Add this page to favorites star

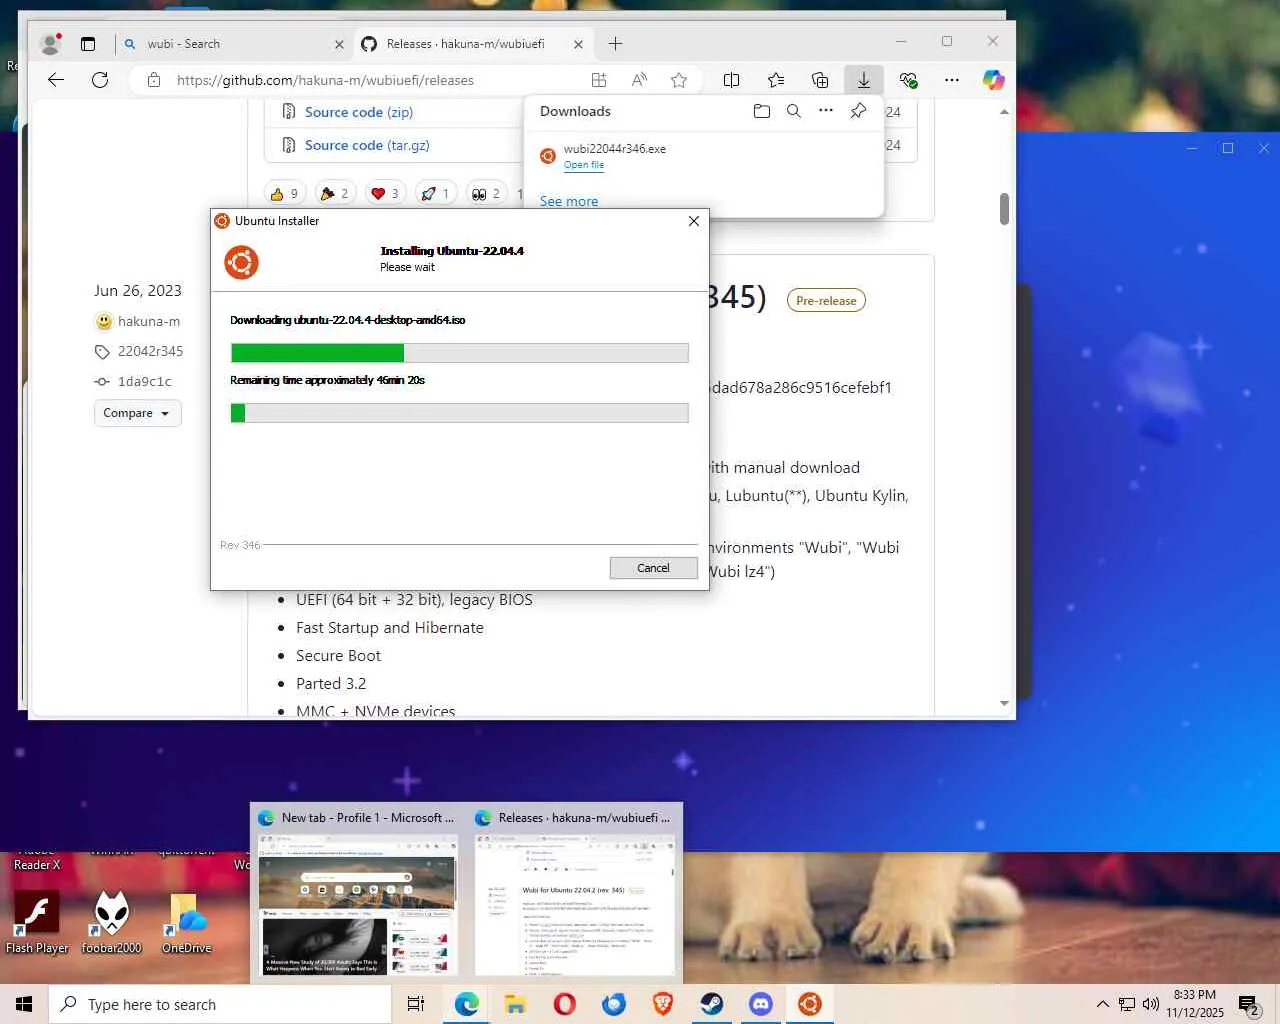[x=679, y=80]
